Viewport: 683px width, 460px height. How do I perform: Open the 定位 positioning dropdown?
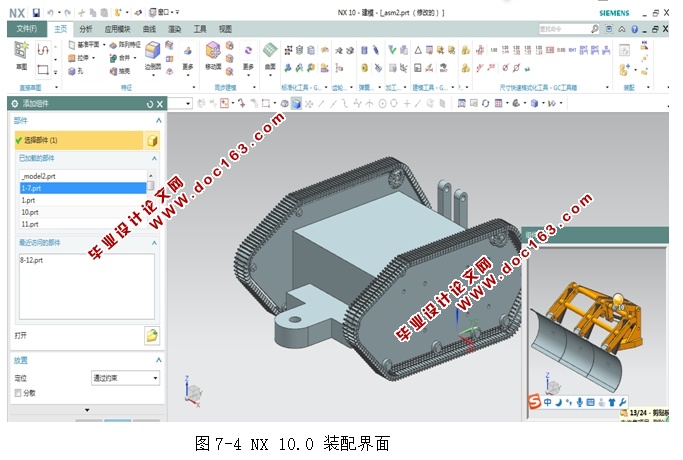125,378
